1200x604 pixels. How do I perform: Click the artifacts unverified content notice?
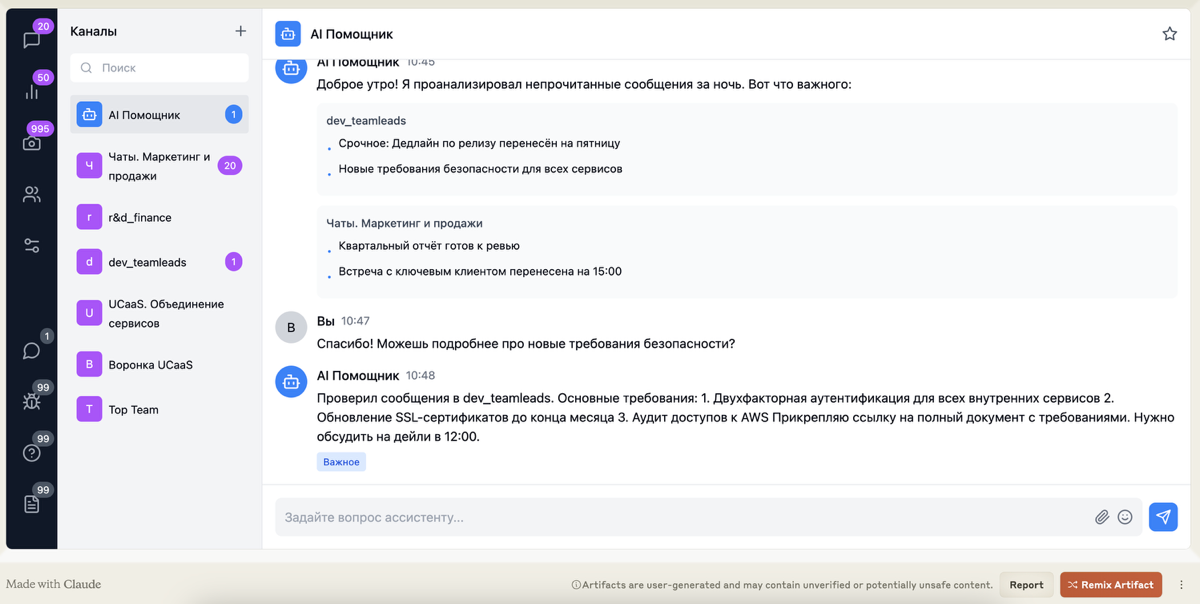[782, 585]
